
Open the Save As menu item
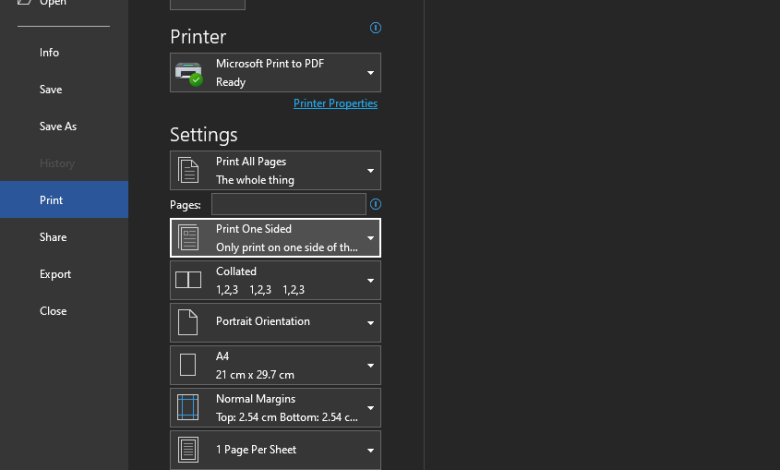tap(58, 126)
